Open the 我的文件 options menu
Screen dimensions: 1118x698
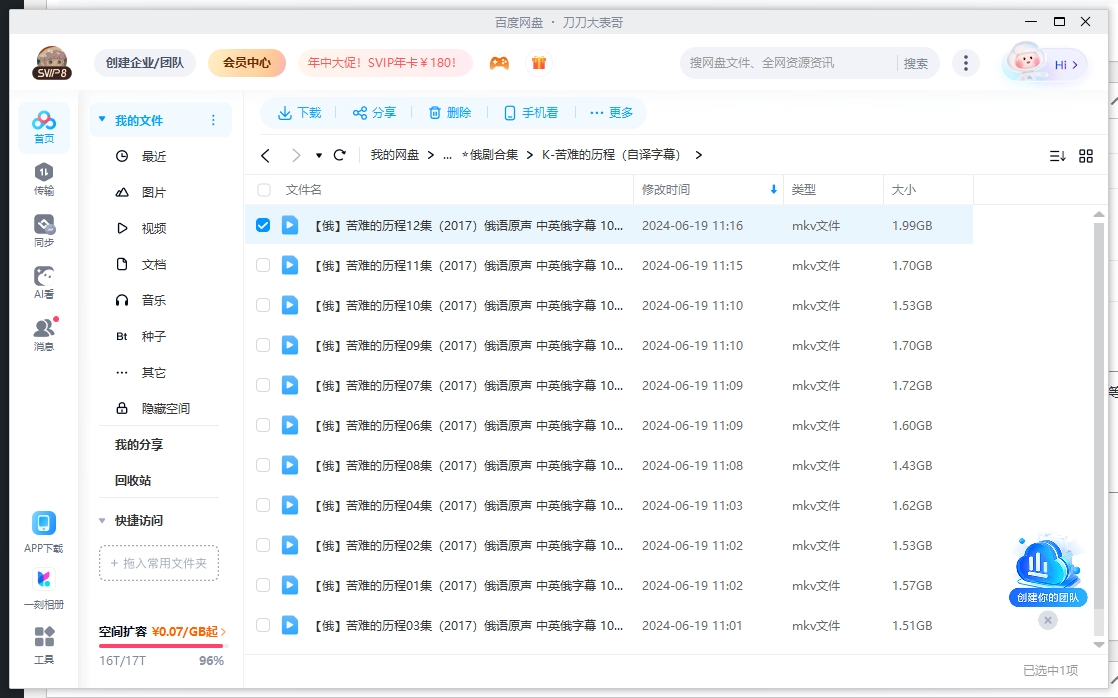pyautogui.click(x=213, y=119)
